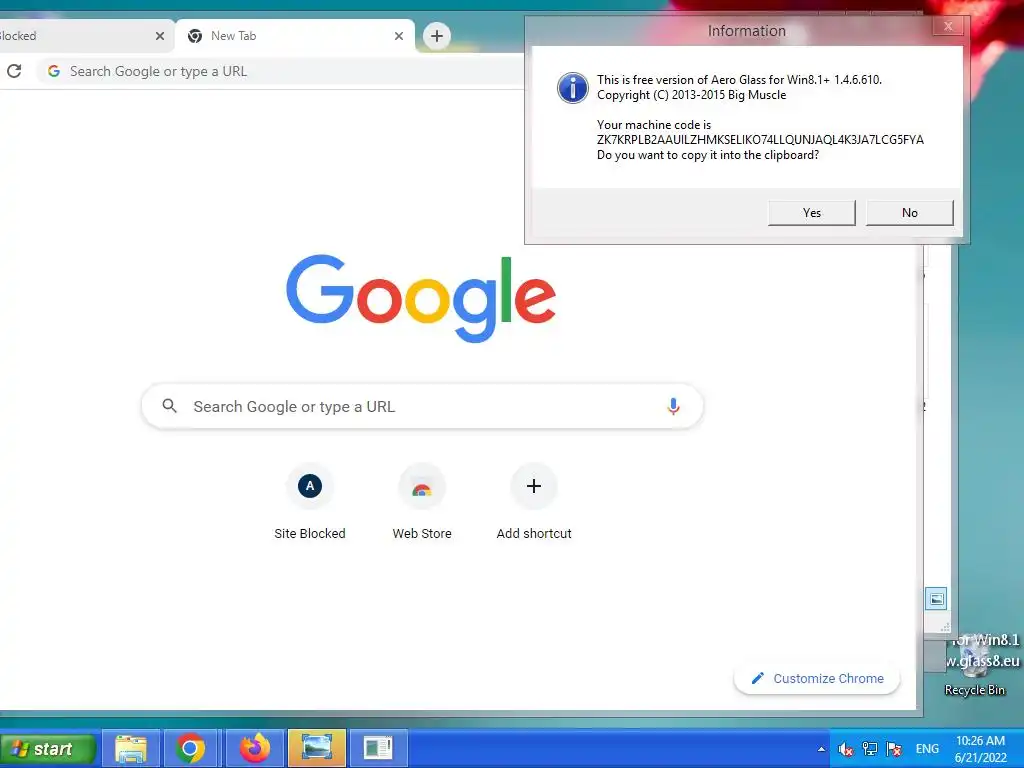1024x768 pixels.
Task: Click the Google search box on page
Action: [423, 406]
